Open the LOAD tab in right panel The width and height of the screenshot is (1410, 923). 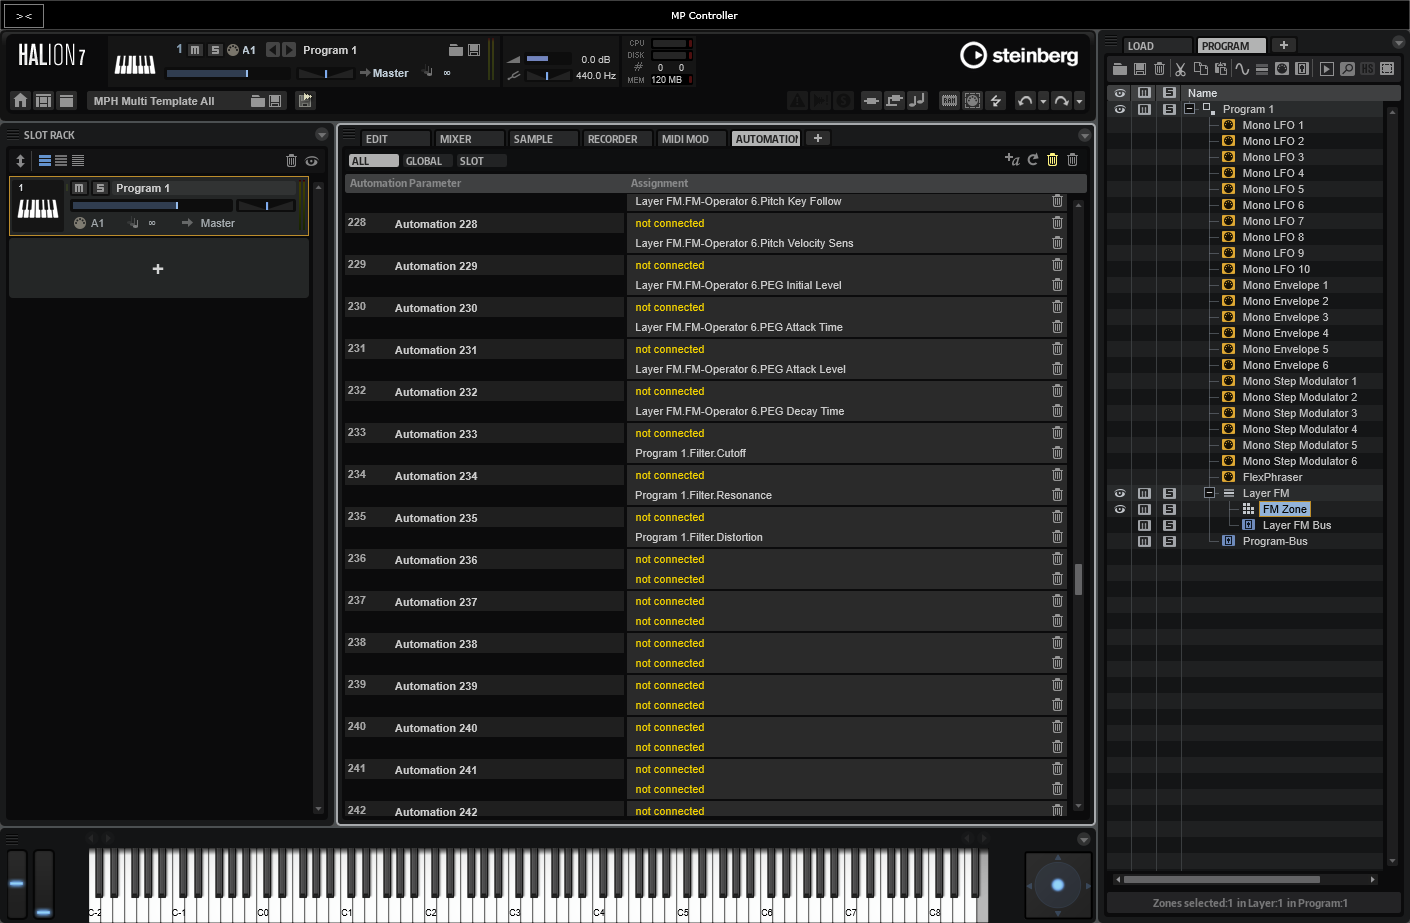[x=1156, y=46]
